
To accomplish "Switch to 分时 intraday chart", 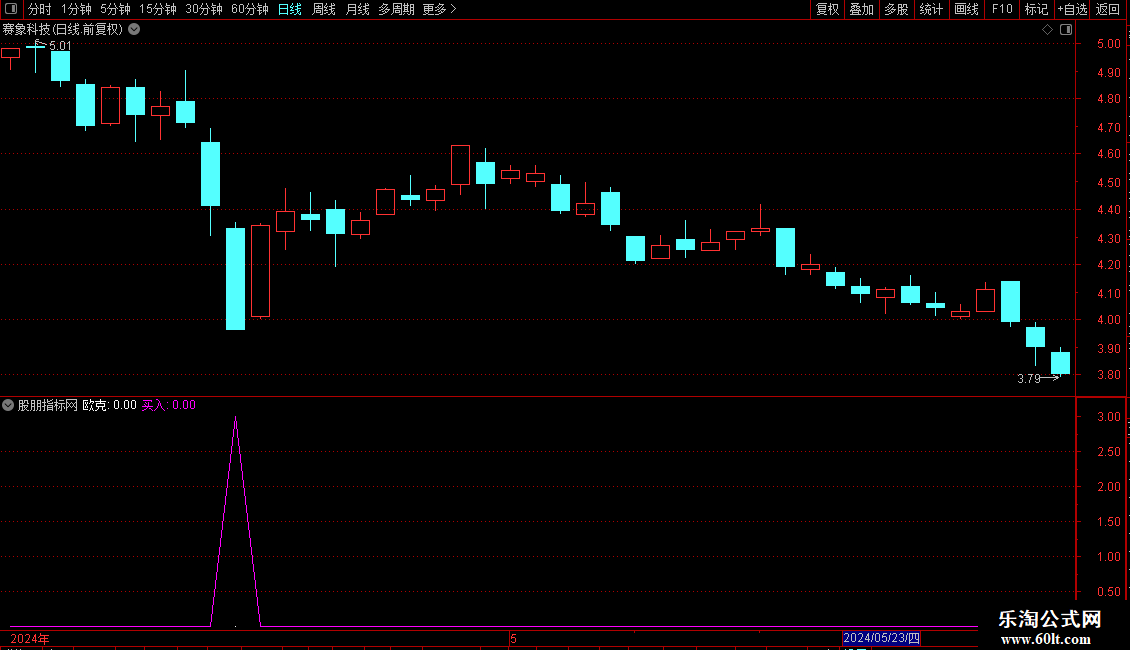I will [40, 9].
